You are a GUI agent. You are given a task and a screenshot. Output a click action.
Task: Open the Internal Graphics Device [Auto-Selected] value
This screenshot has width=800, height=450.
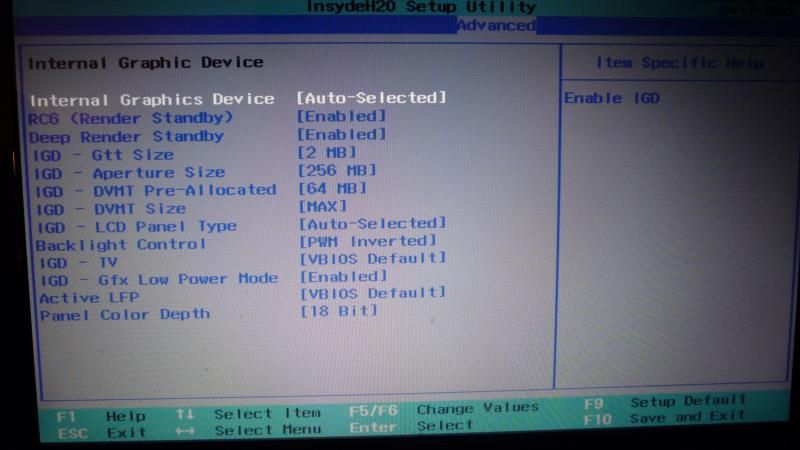click(x=371, y=97)
